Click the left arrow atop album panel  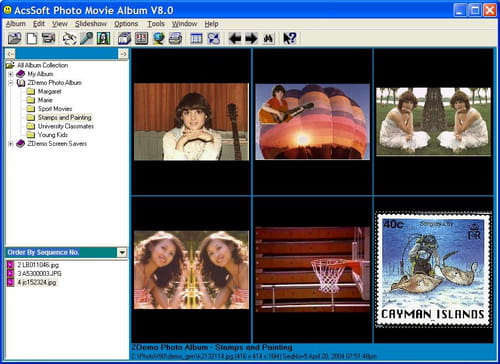(x=10, y=54)
